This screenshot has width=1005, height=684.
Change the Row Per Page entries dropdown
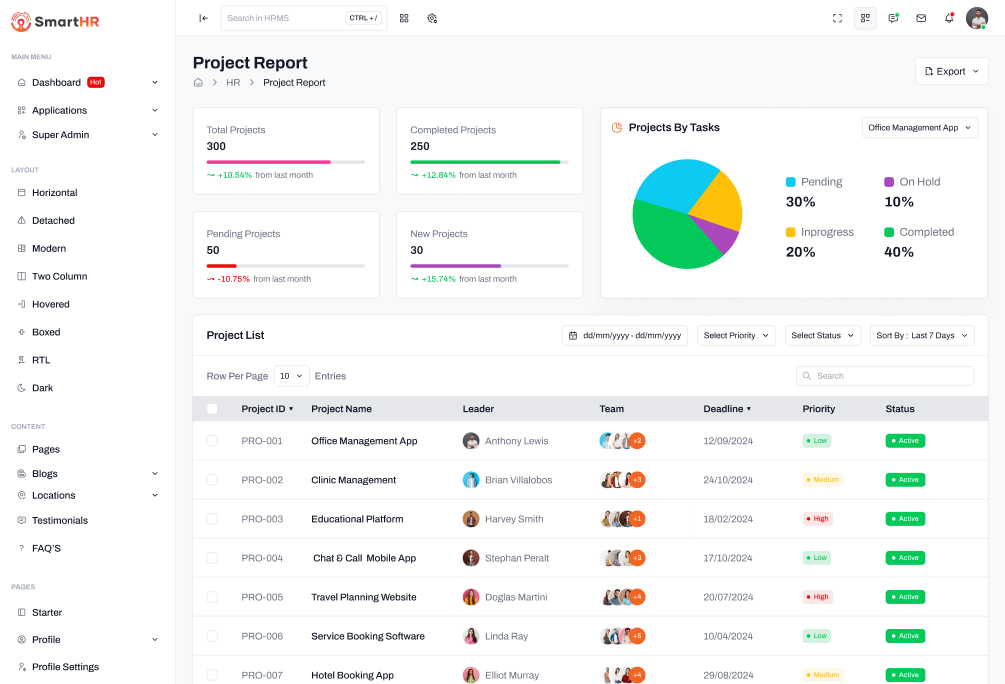tap(291, 376)
